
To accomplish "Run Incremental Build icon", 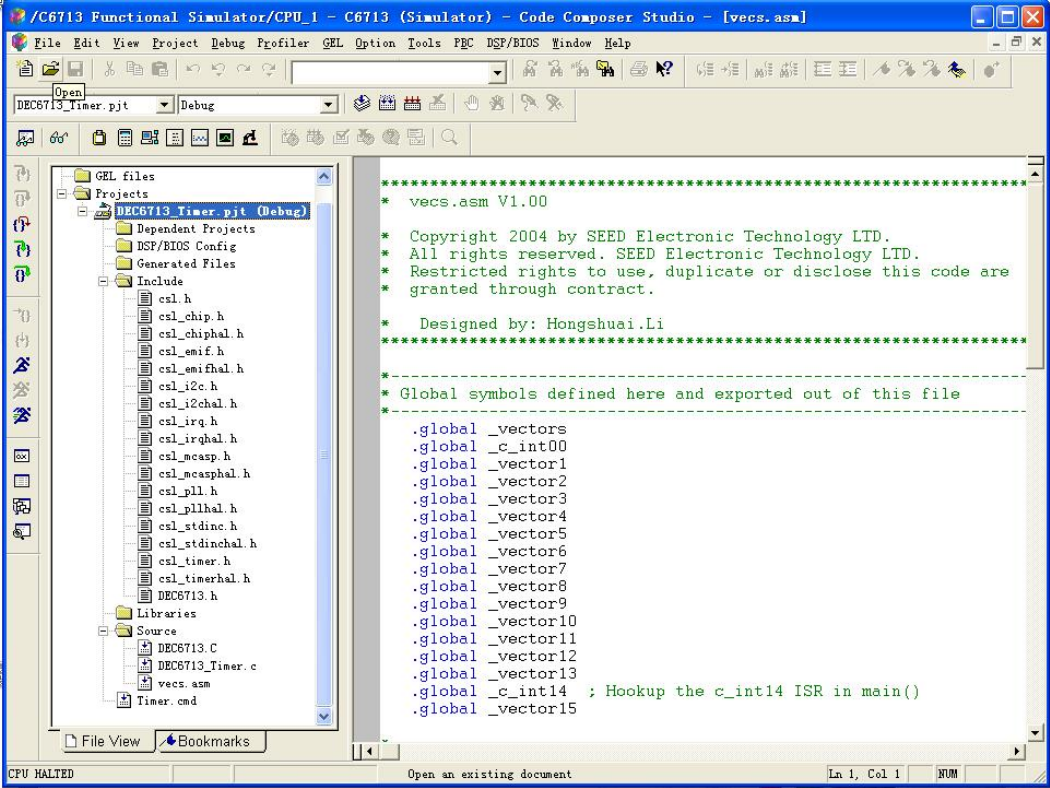I will [x=387, y=103].
